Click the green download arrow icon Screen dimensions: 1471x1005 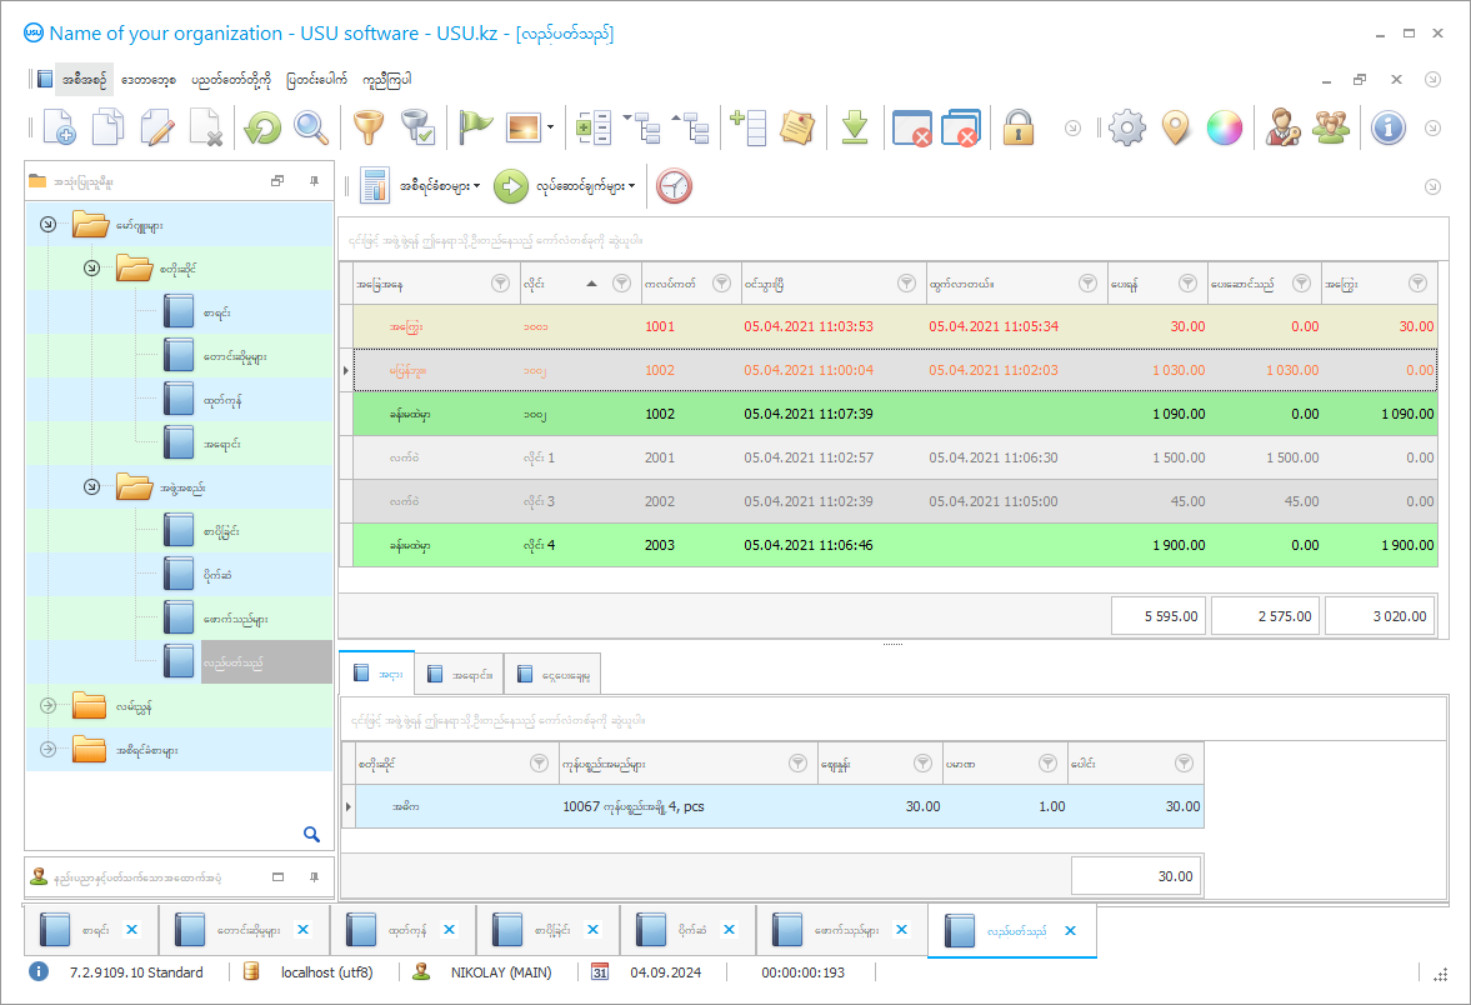pos(854,128)
